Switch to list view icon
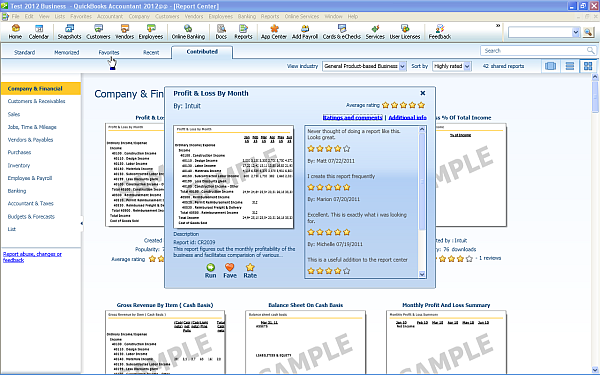The width and height of the screenshot is (600, 375). [x=570, y=66]
